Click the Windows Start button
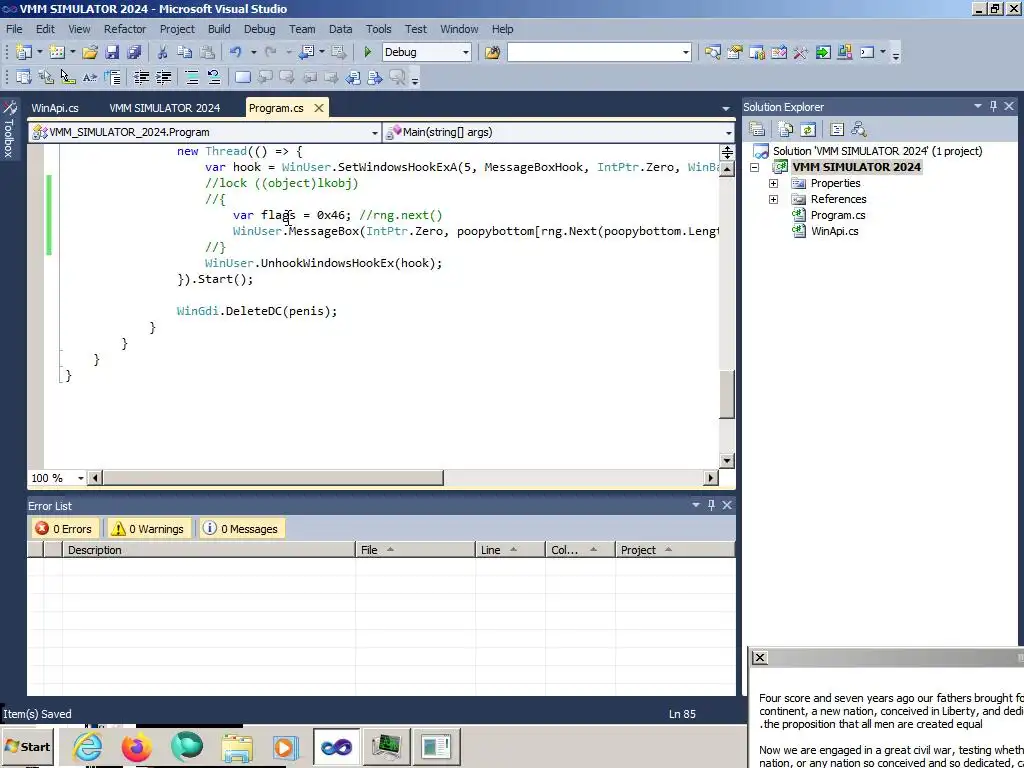 [x=27, y=747]
